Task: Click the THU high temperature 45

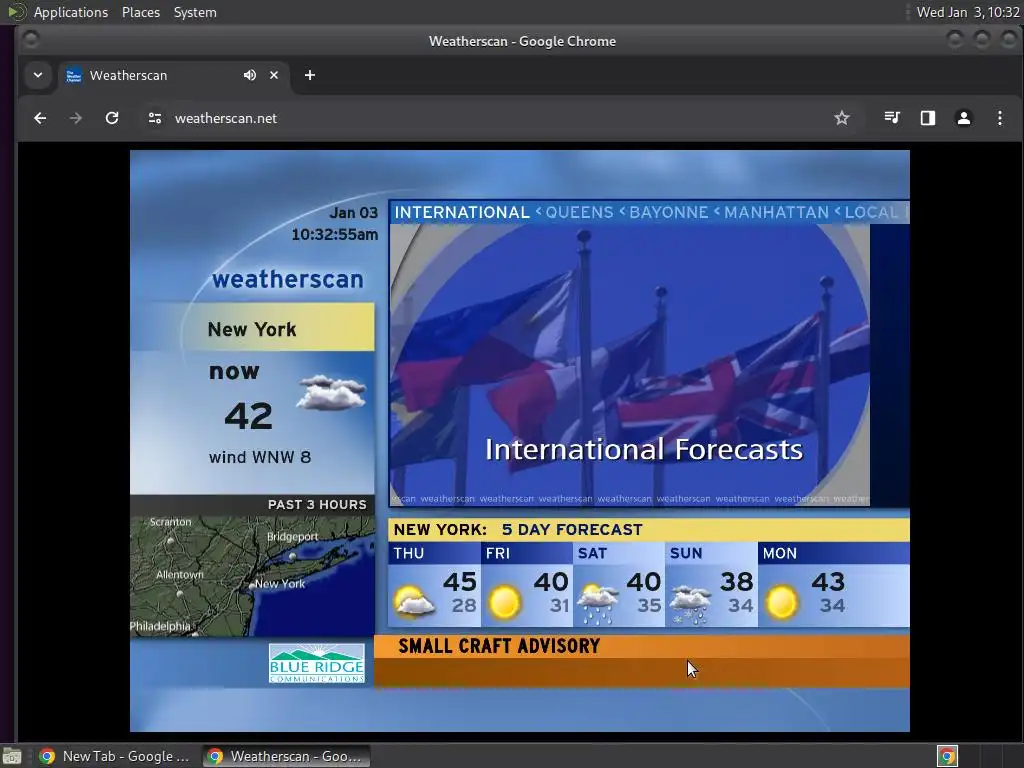Action: tap(460, 582)
